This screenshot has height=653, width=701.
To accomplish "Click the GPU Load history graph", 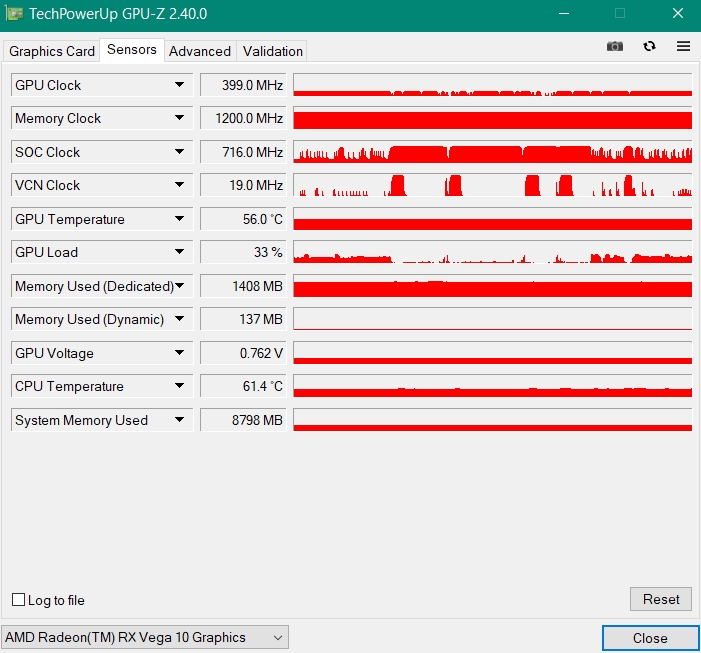I will pos(493,252).
